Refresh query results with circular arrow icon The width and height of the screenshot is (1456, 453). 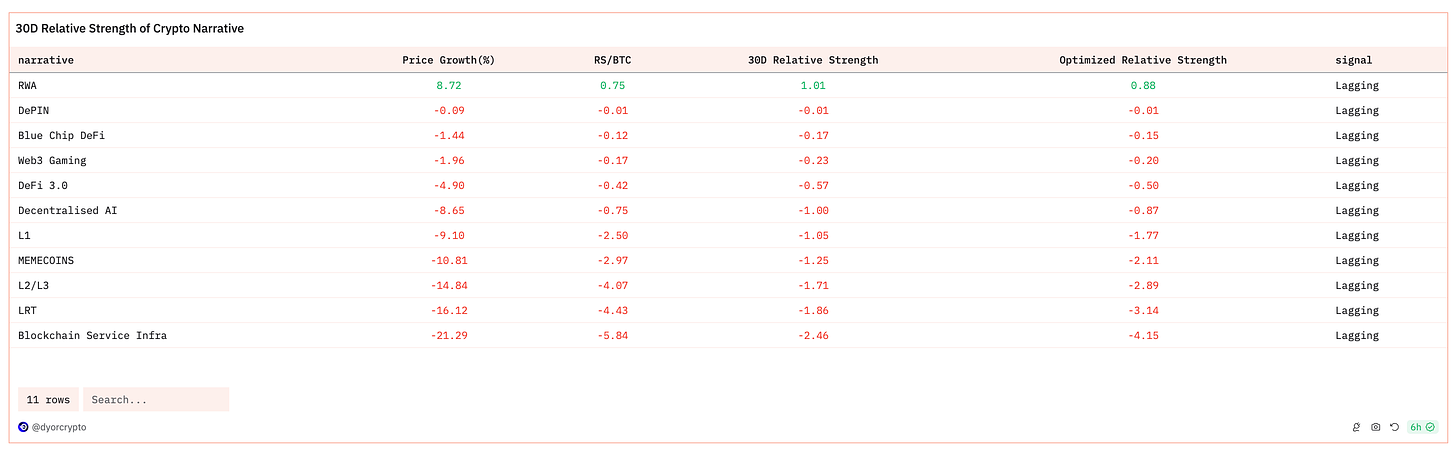[x=1394, y=427]
